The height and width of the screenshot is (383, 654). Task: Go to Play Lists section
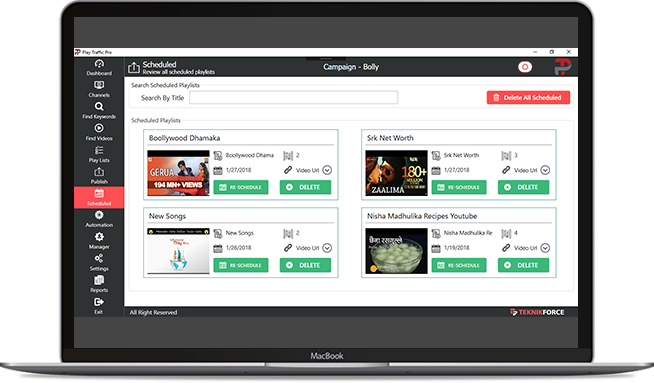[99, 154]
